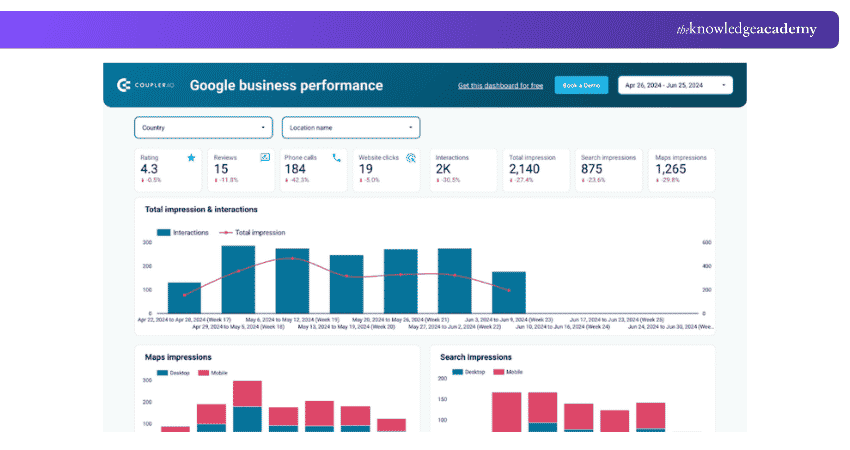This screenshot has width=850, height=450.
Task: Open the Country dropdown
Action: 203,127
